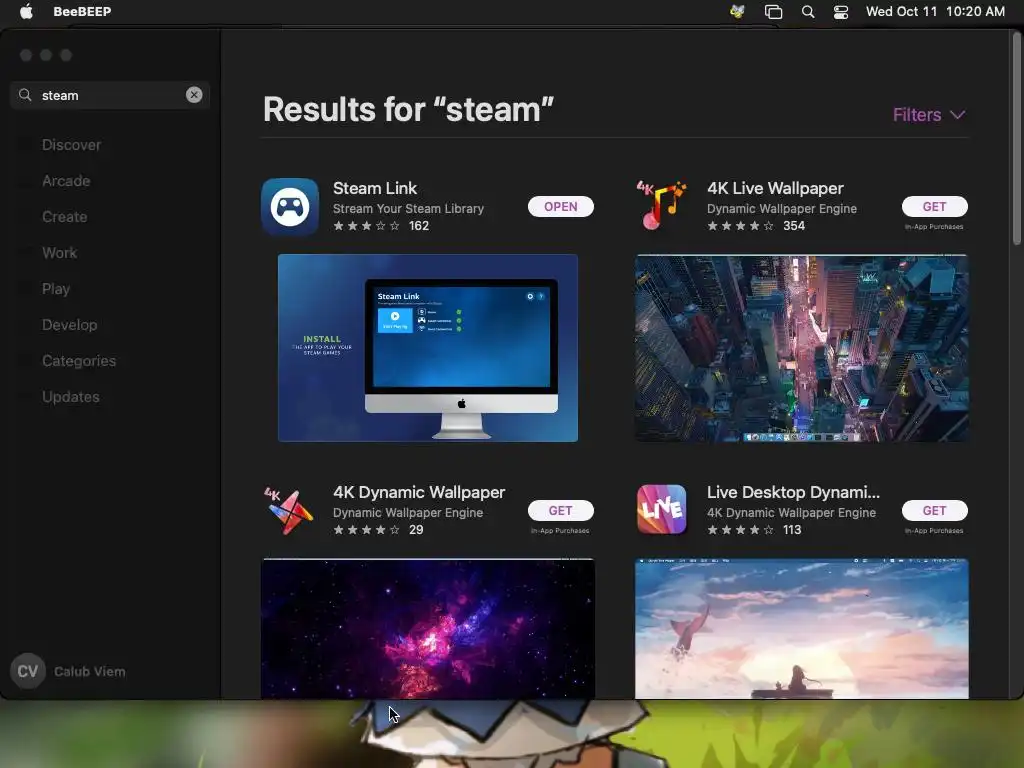The image size is (1024, 768).
Task: Get the 4K Dynamic Wallpaper app
Action: (x=560, y=511)
